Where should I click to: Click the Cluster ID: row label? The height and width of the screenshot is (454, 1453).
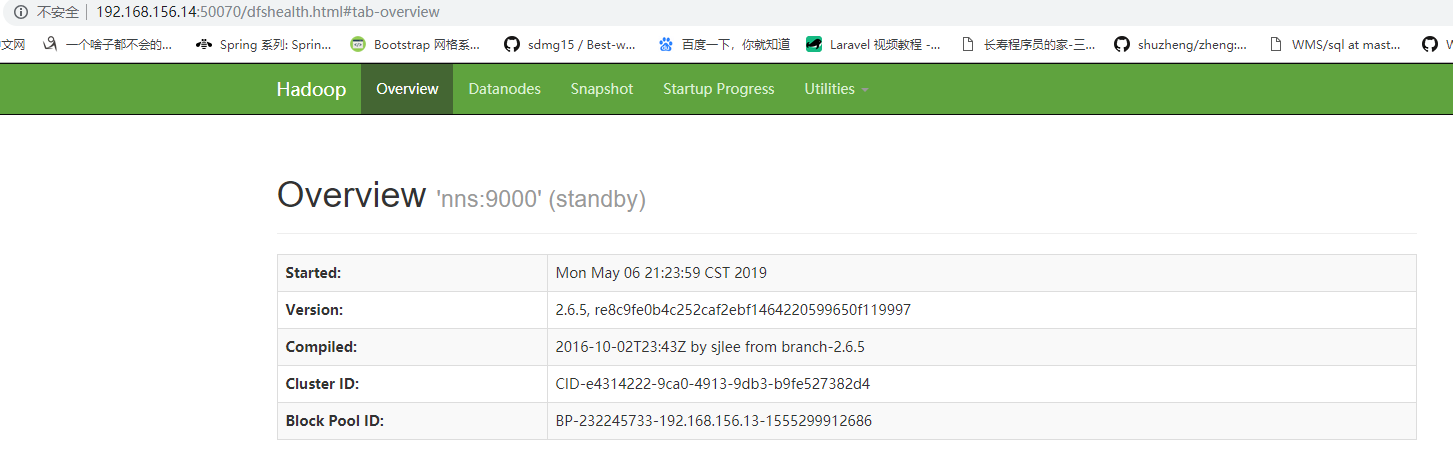click(322, 384)
